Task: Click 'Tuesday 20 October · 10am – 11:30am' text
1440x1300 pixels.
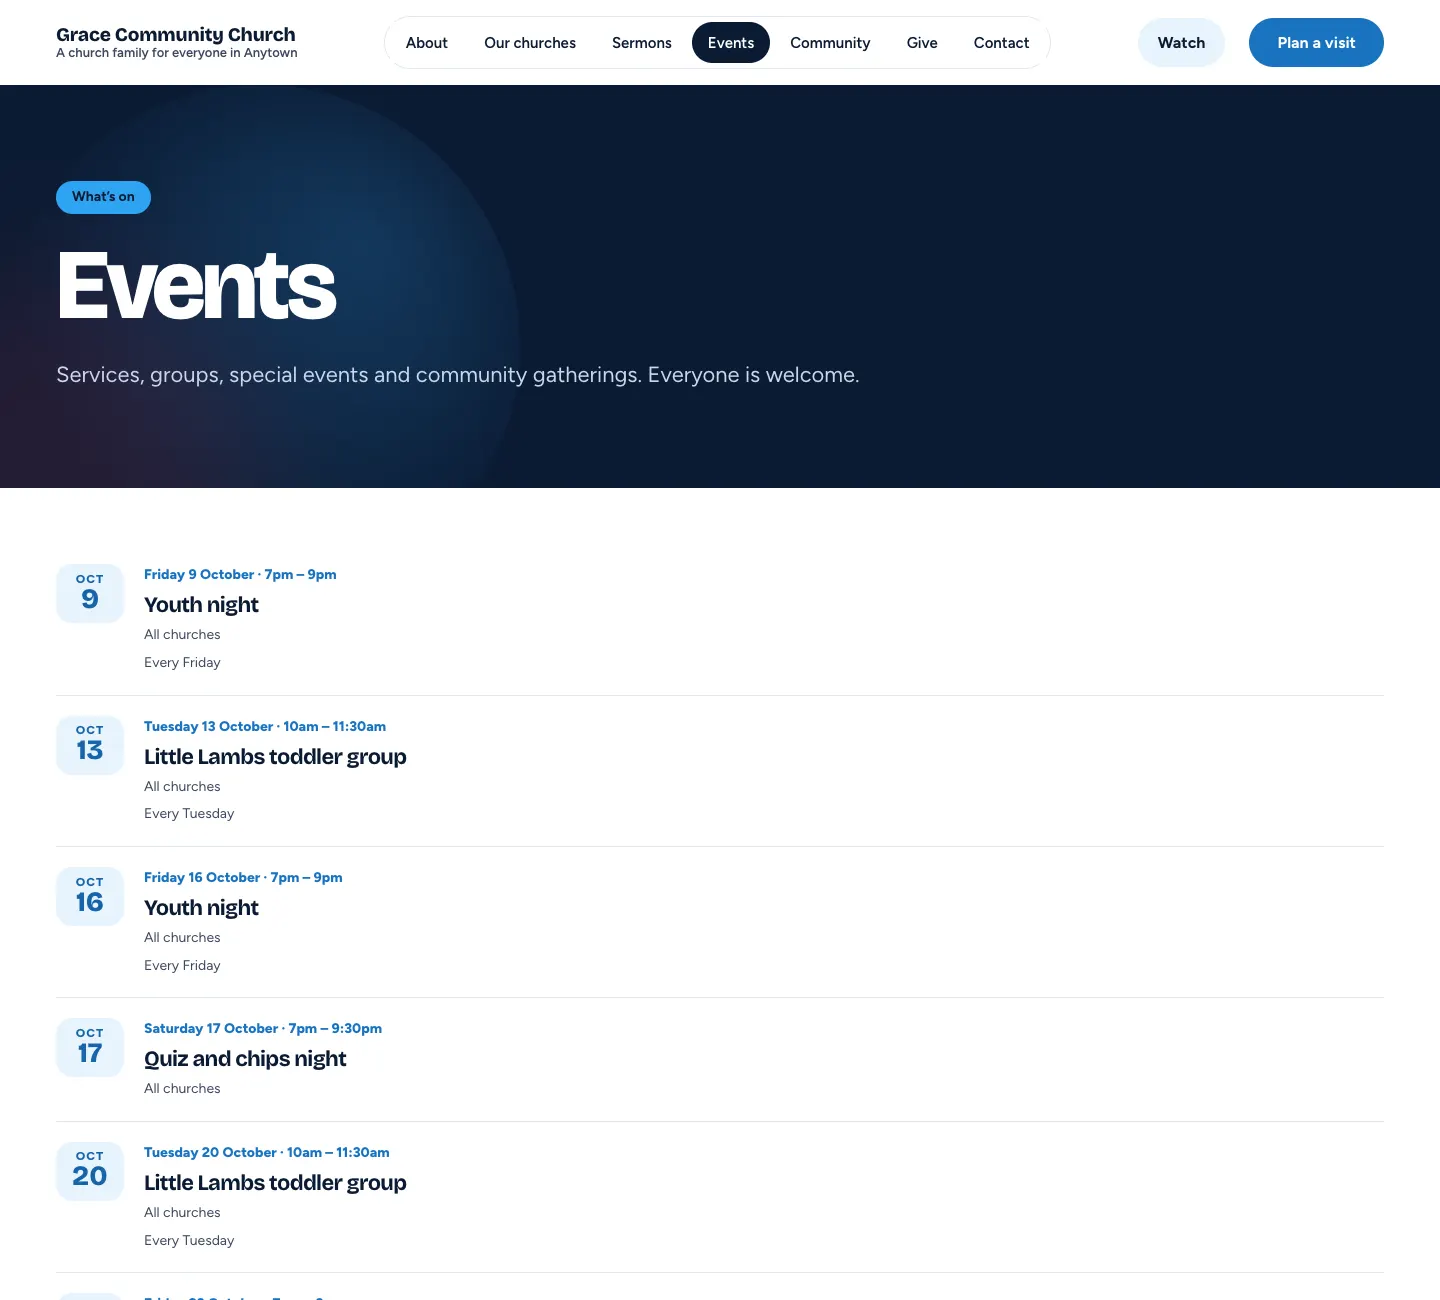Action: [x=267, y=1153]
